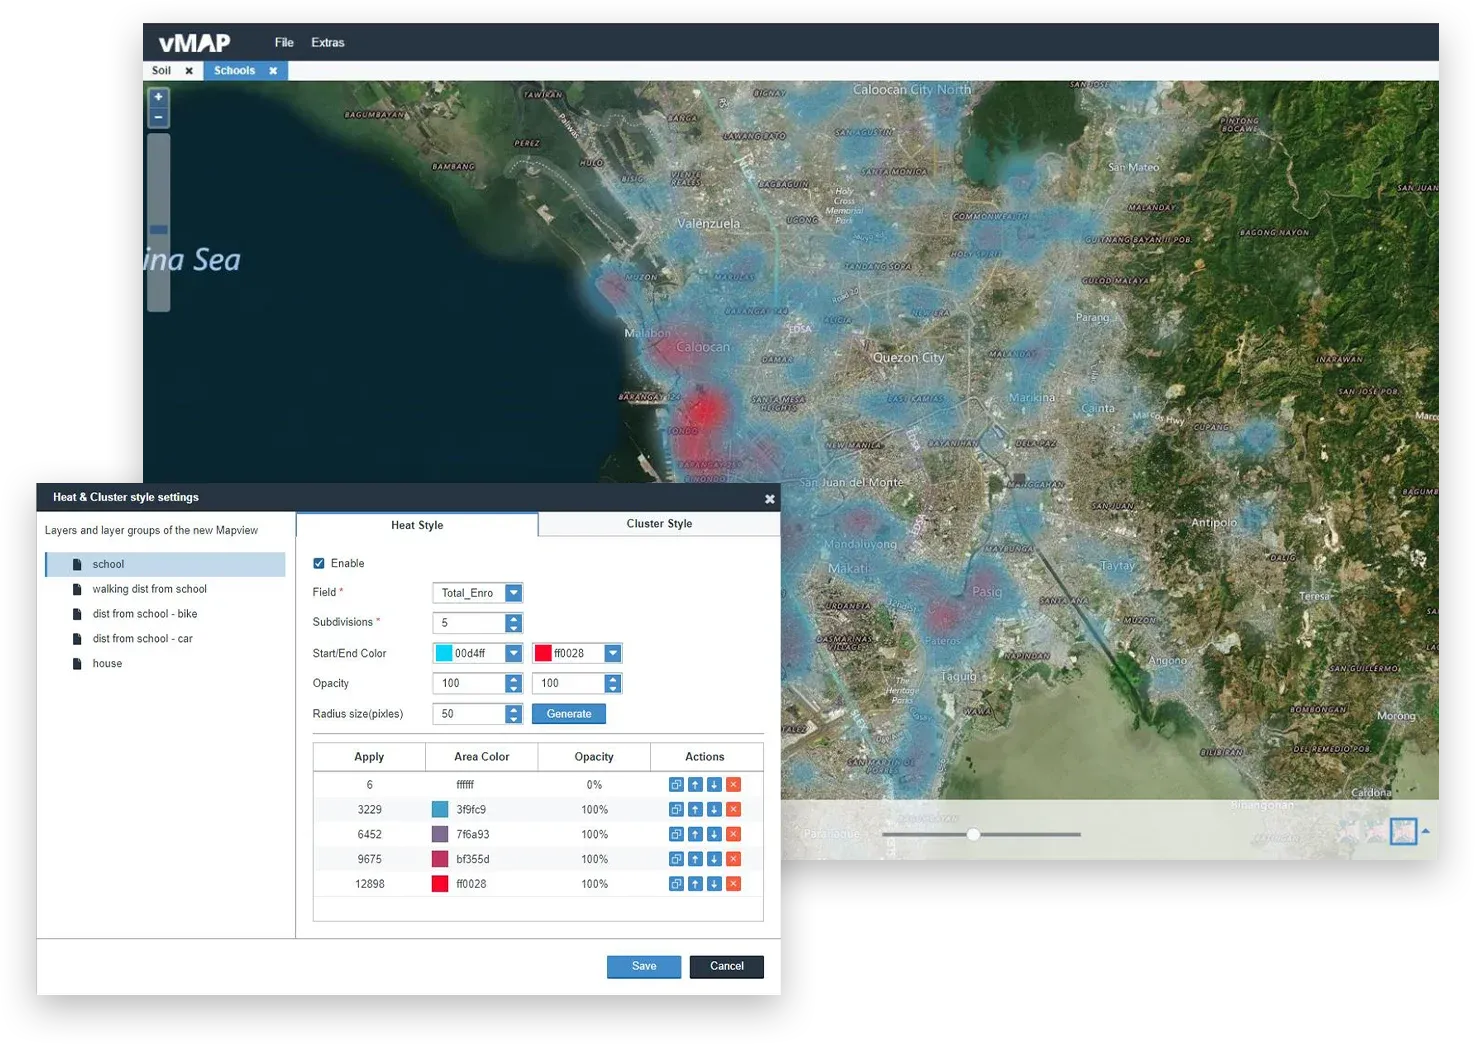Click the Radius size stepper arrows

[513, 714]
